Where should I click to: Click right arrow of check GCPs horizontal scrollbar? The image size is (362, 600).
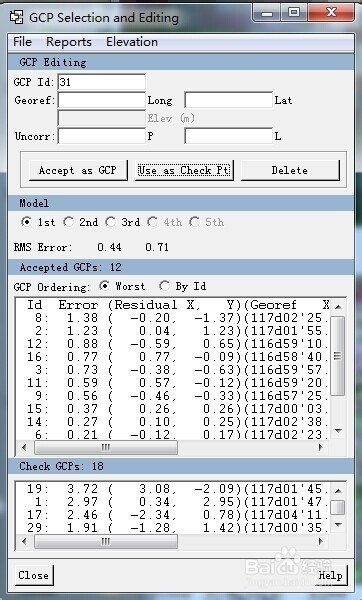[321, 541]
